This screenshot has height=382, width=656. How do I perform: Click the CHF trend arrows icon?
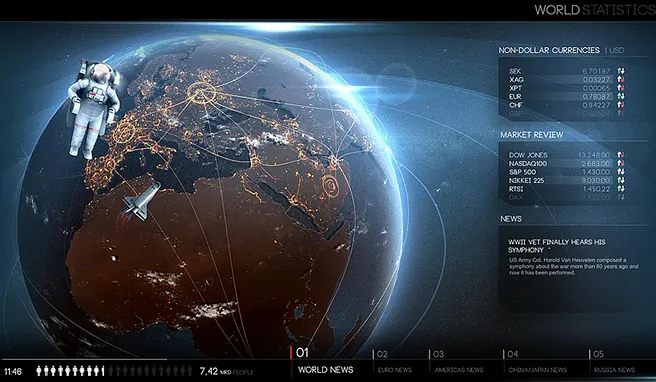pyautogui.click(x=620, y=105)
